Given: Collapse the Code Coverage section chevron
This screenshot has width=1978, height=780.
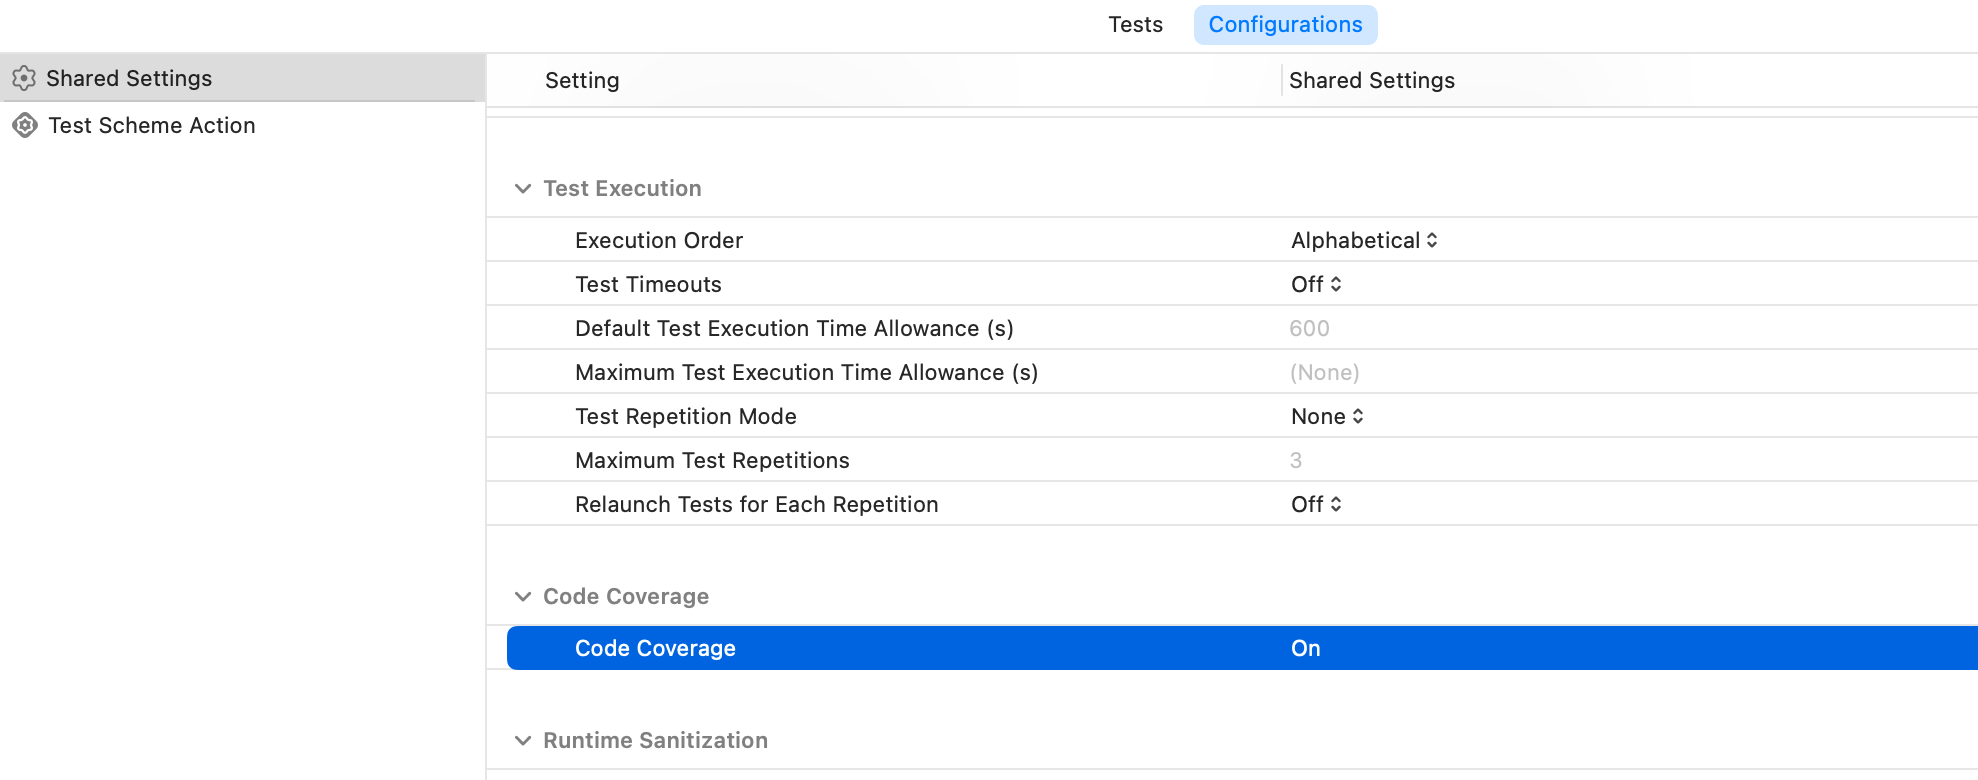Looking at the screenshot, I should click(523, 597).
